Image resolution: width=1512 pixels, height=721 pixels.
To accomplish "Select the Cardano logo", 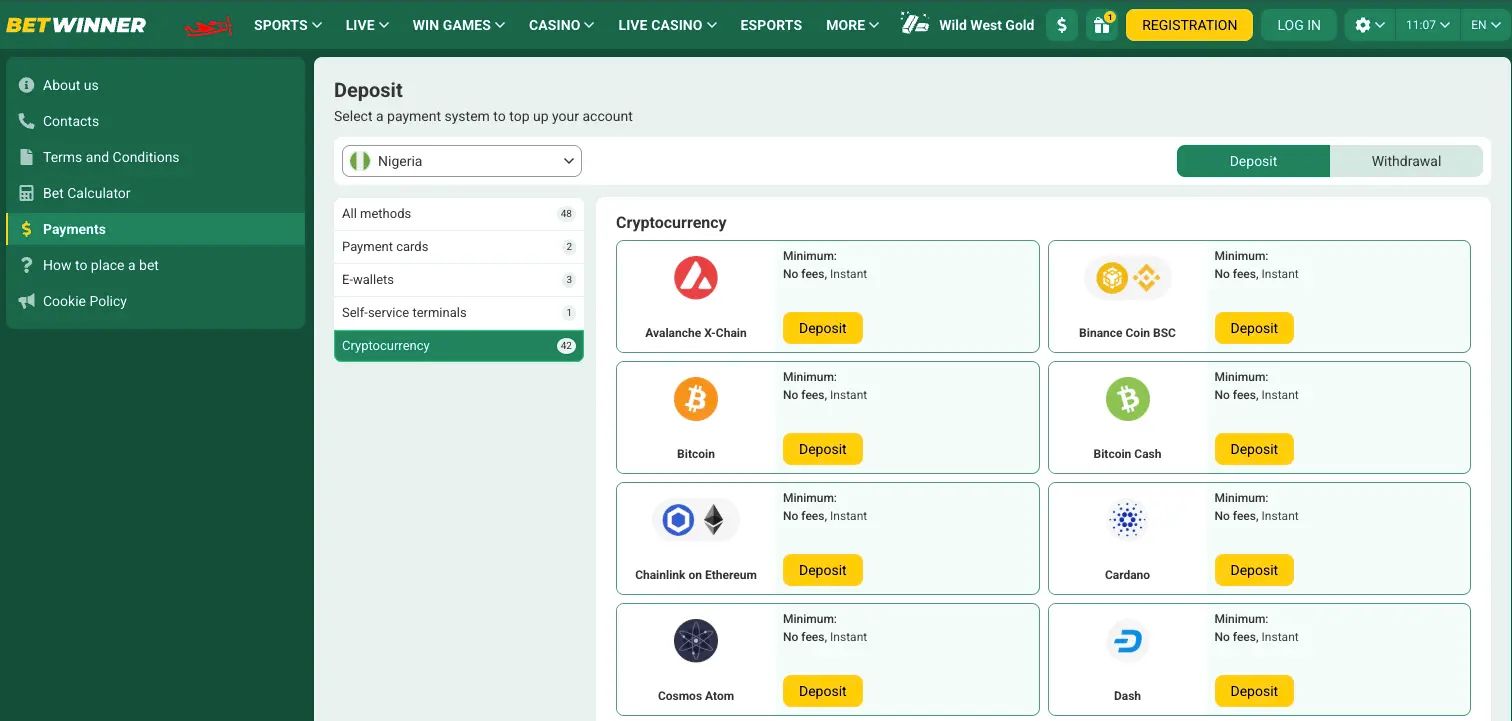I will pyautogui.click(x=1128, y=520).
